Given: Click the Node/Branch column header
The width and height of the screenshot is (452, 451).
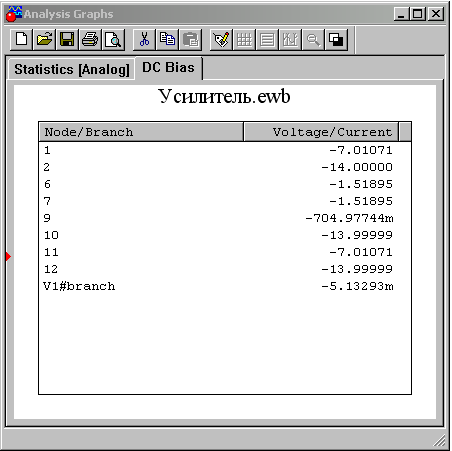Looking at the screenshot, I should coord(141,132).
